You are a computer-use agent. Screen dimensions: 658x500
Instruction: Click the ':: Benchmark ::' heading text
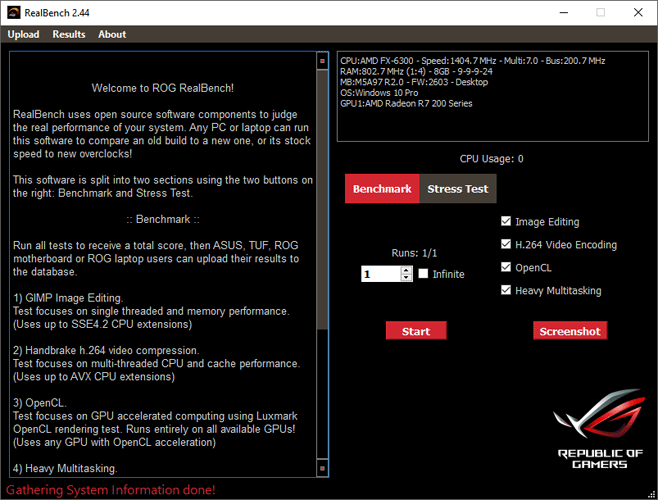(163, 219)
